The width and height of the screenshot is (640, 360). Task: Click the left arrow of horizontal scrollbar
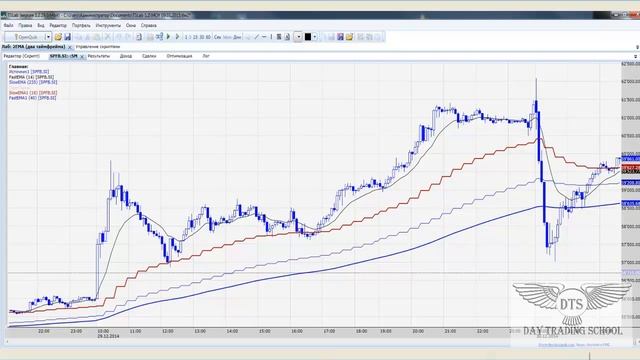[7, 342]
